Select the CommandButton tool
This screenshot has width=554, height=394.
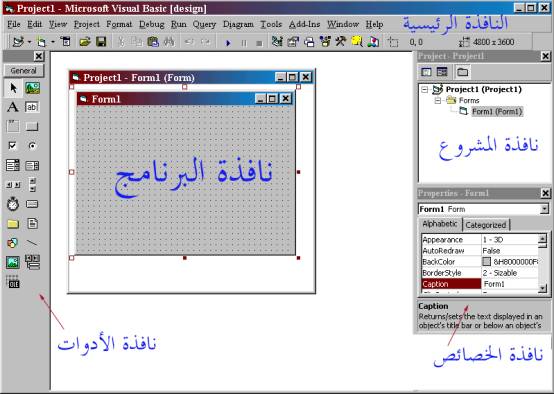32,126
